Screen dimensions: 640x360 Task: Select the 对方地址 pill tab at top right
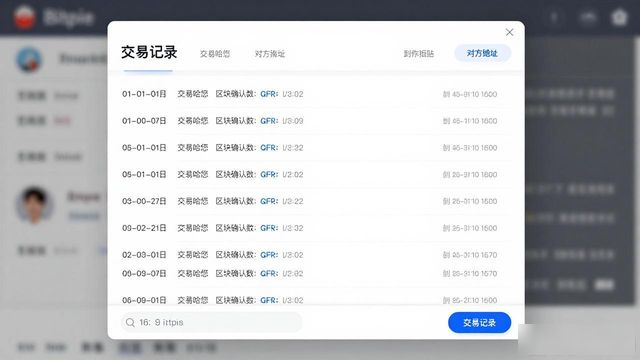[482, 53]
